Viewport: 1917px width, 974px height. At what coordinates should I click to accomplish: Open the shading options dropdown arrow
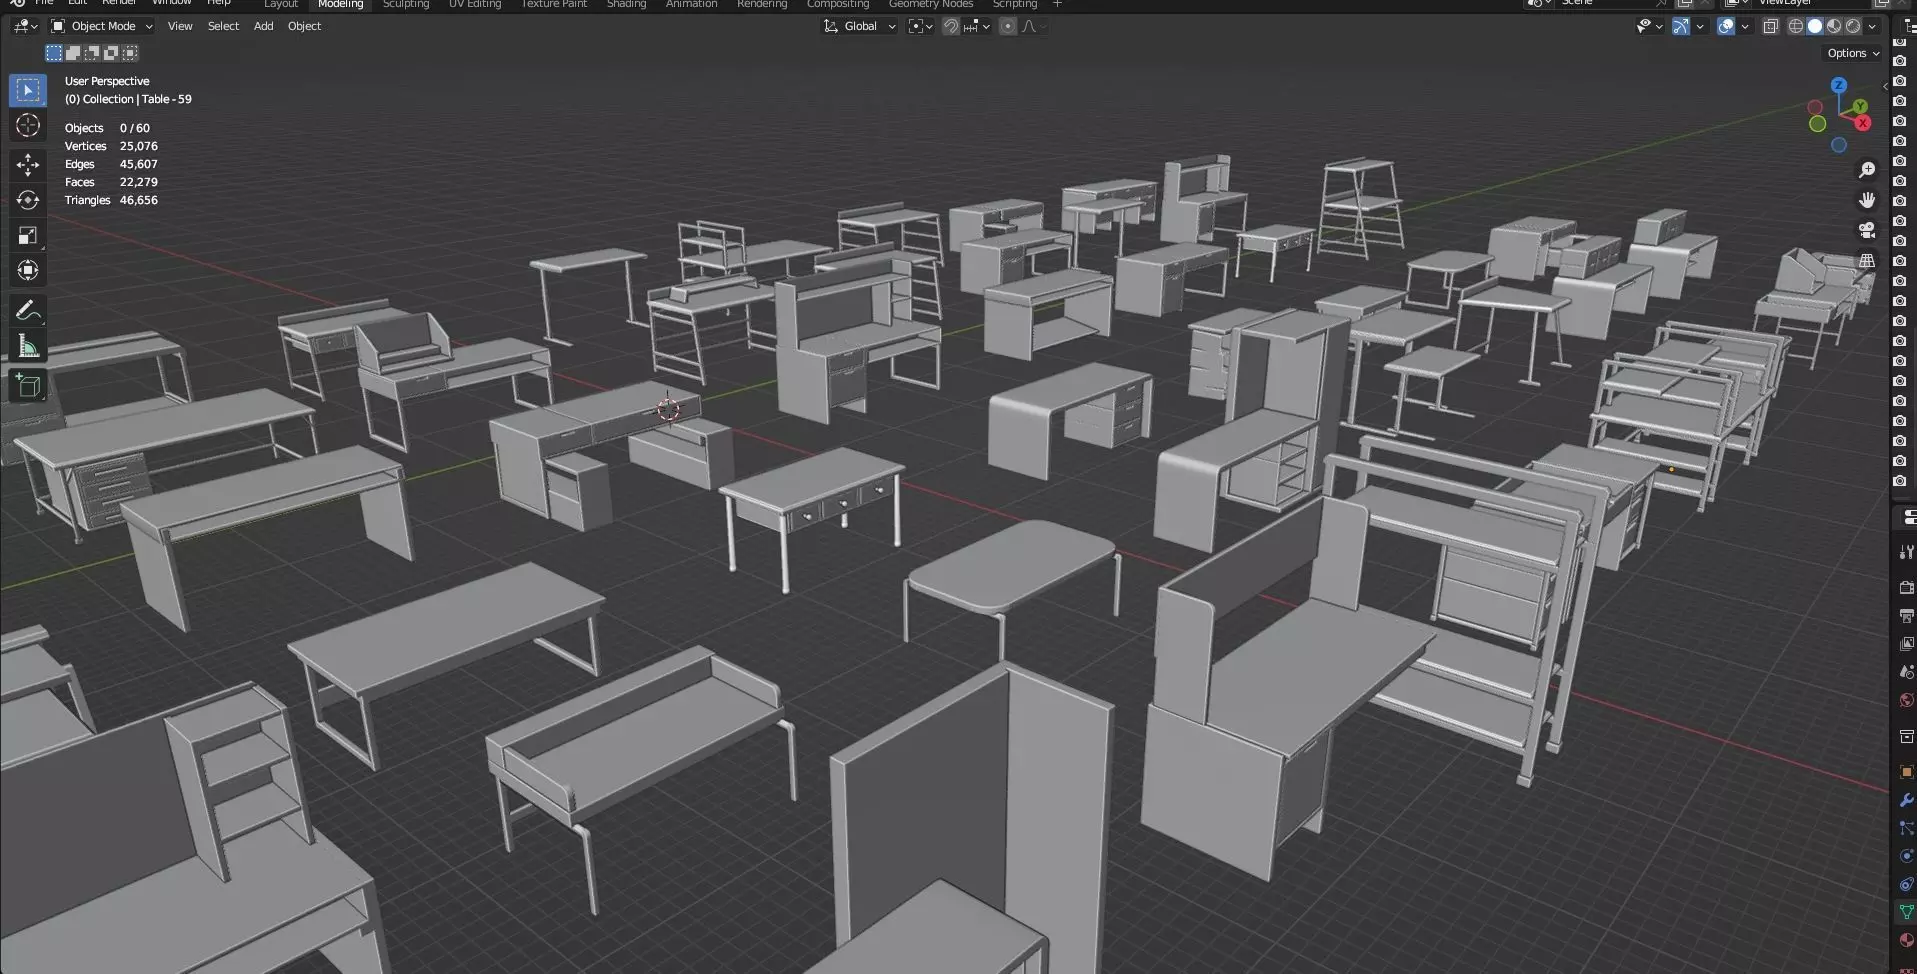click(1872, 27)
